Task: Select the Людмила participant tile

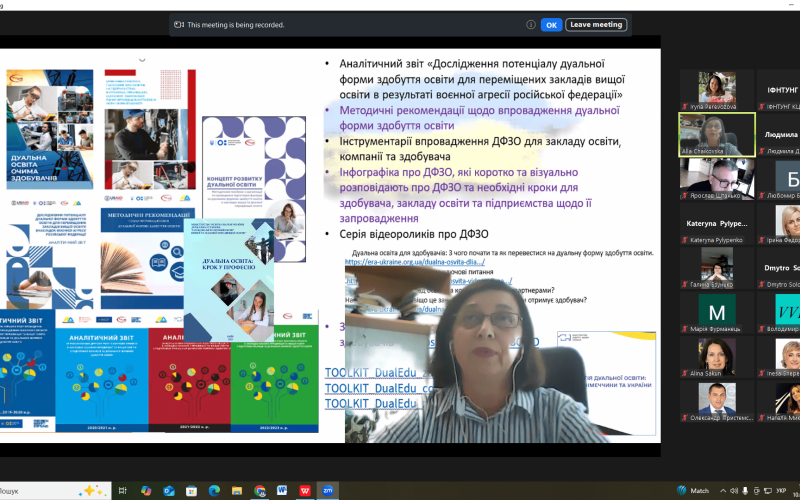Action: (779, 135)
